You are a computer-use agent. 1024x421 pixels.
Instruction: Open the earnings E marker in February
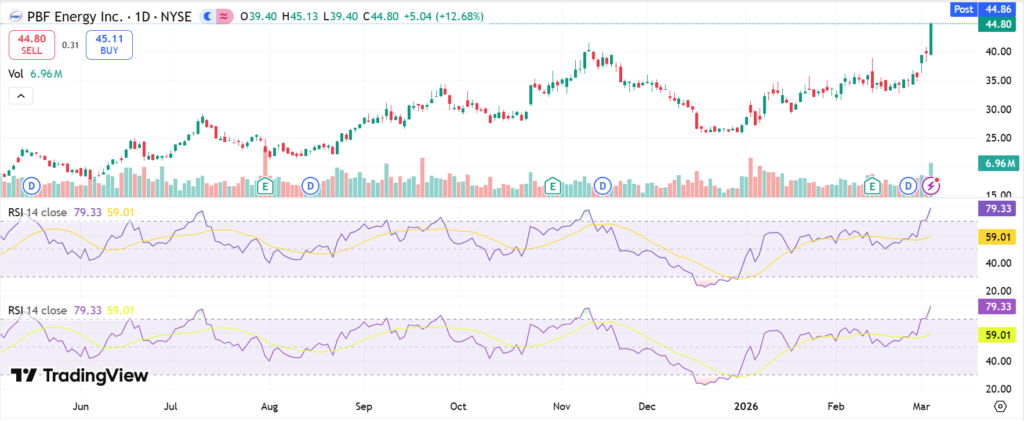tap(871, 186)
